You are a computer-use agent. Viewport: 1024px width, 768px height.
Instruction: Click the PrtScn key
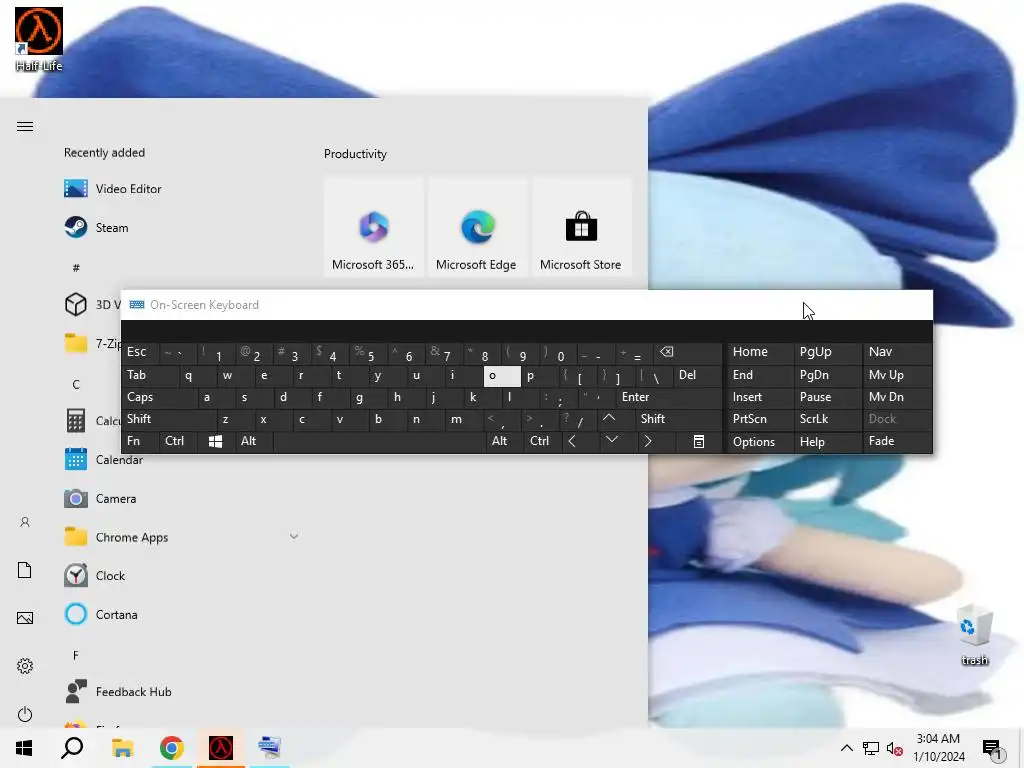tap(760, 419)
